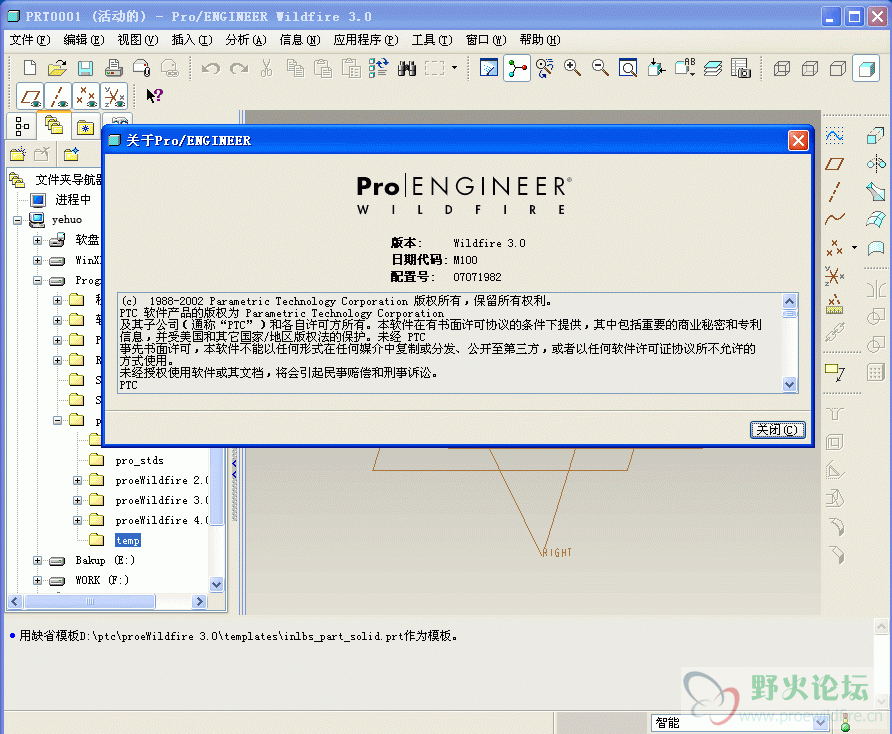
Task: Open the 插入(I) menu
Action: click(x=192, y=40)
